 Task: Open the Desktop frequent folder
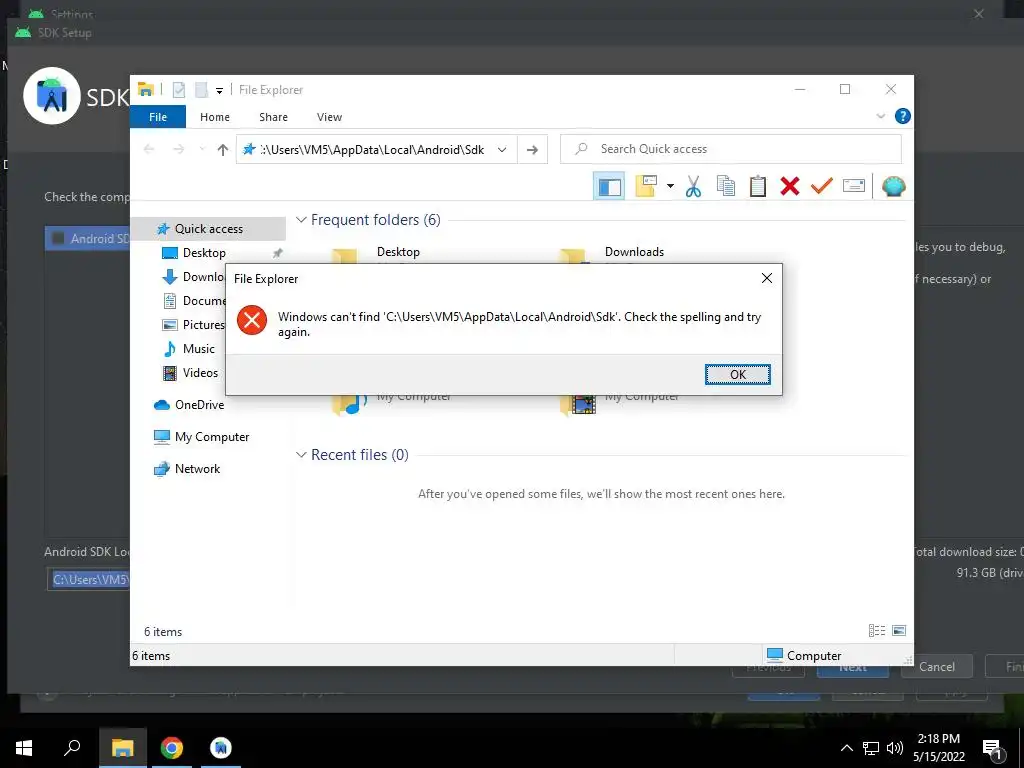398,252
